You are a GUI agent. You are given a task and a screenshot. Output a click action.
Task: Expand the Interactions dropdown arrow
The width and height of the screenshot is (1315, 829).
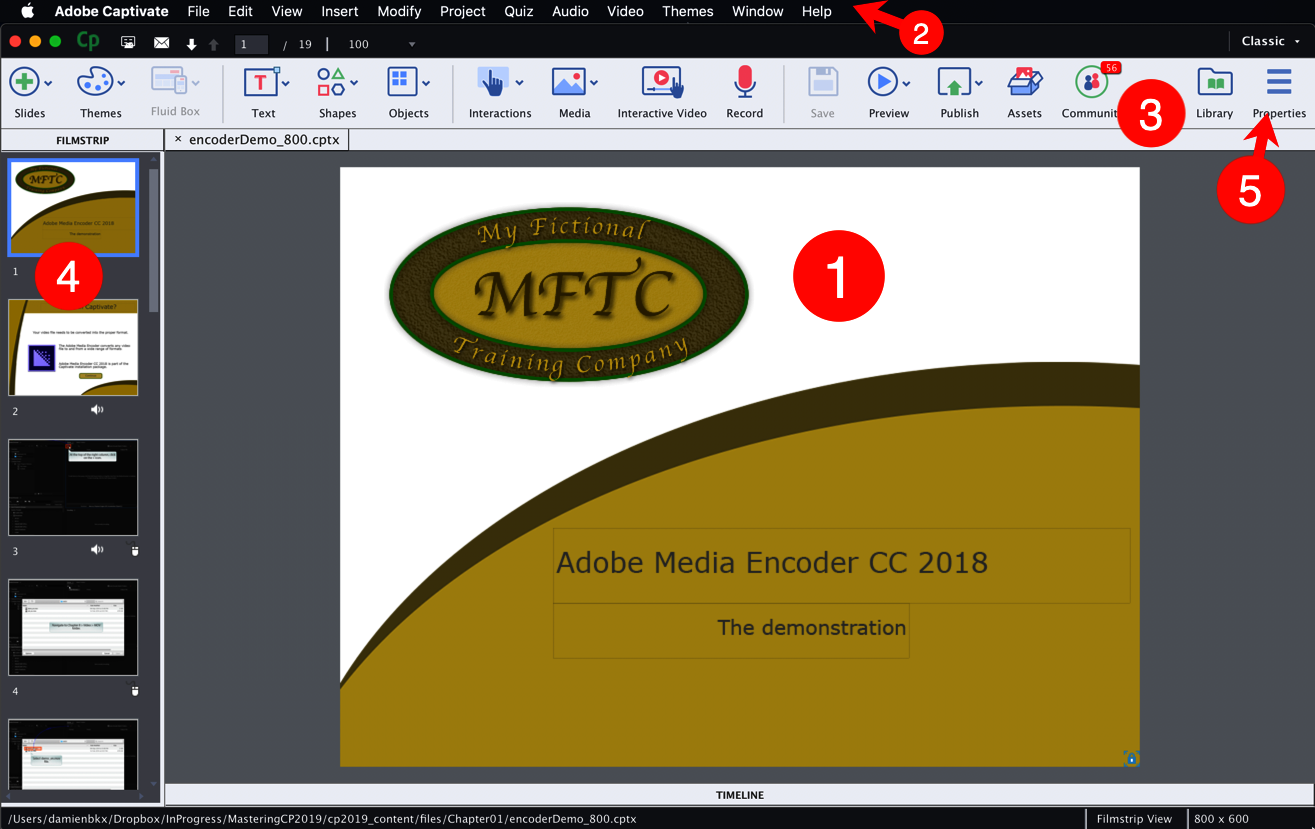tap(519, 83)
